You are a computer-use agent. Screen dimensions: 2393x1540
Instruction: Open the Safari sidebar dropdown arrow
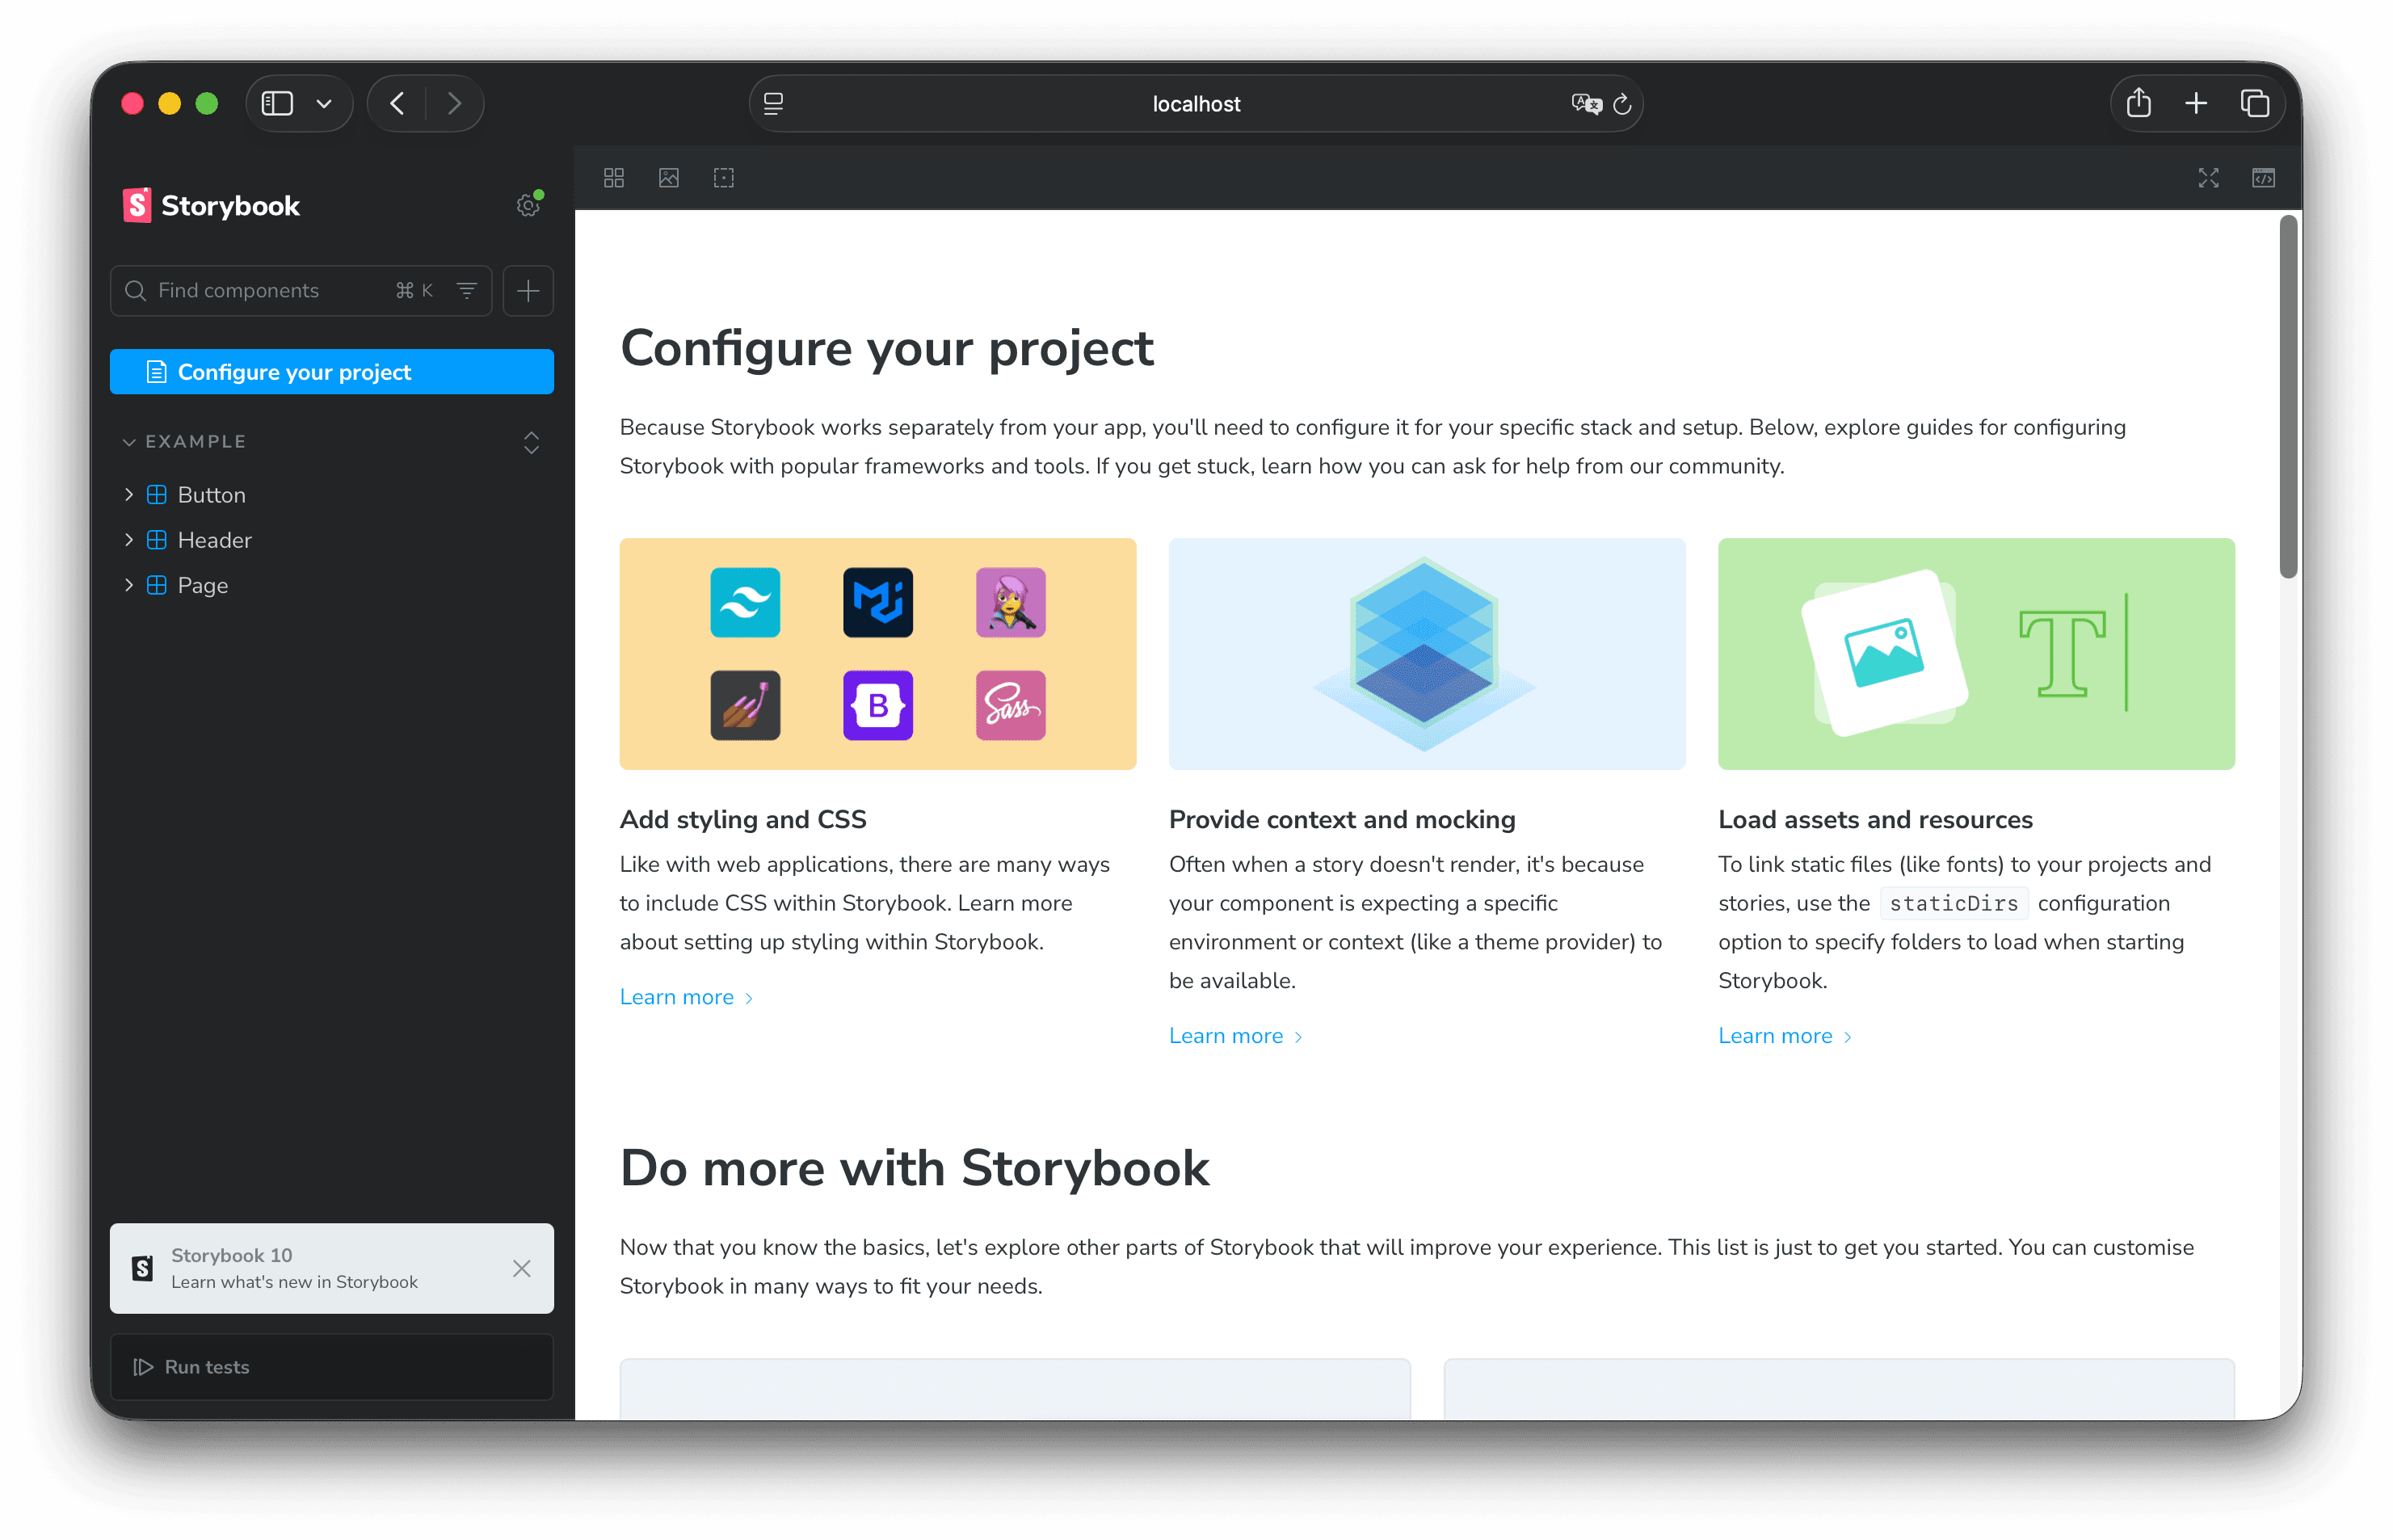click(x=324, y=104)
